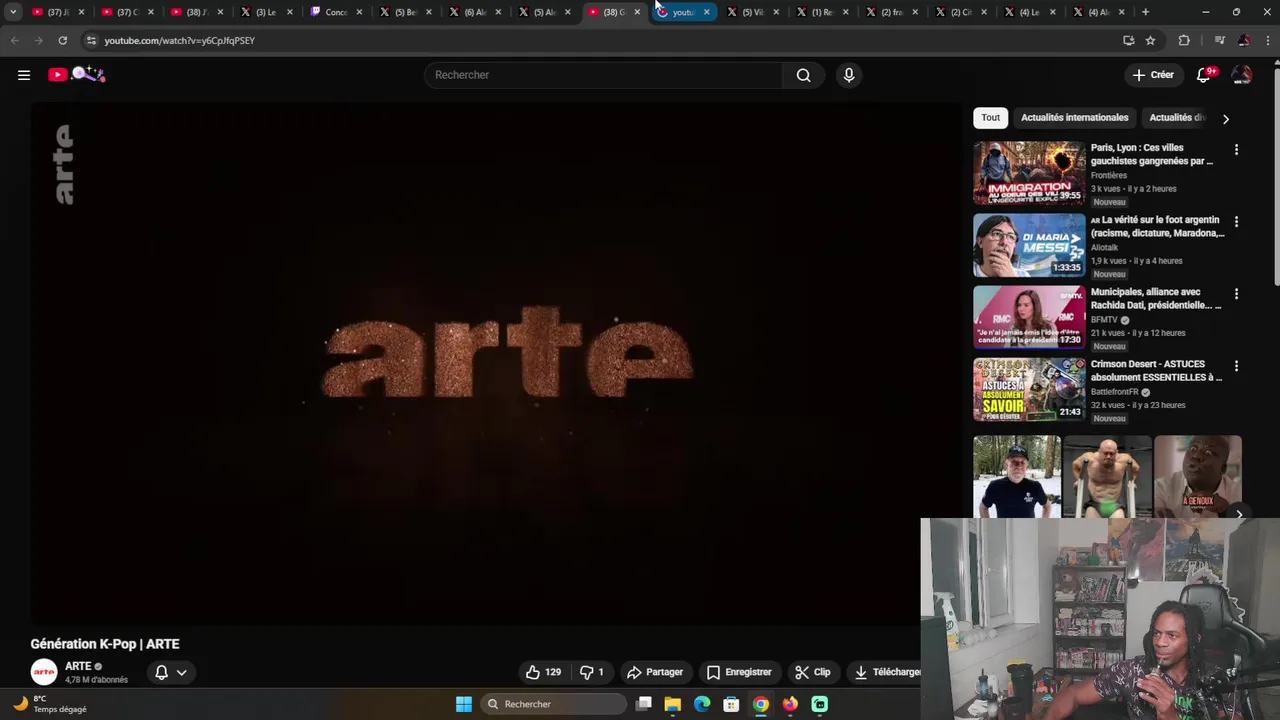The height and width of the screenshot is (720, 1280).
Task: Open the YouTube hamburger guide menu
Action: point(24,75)
